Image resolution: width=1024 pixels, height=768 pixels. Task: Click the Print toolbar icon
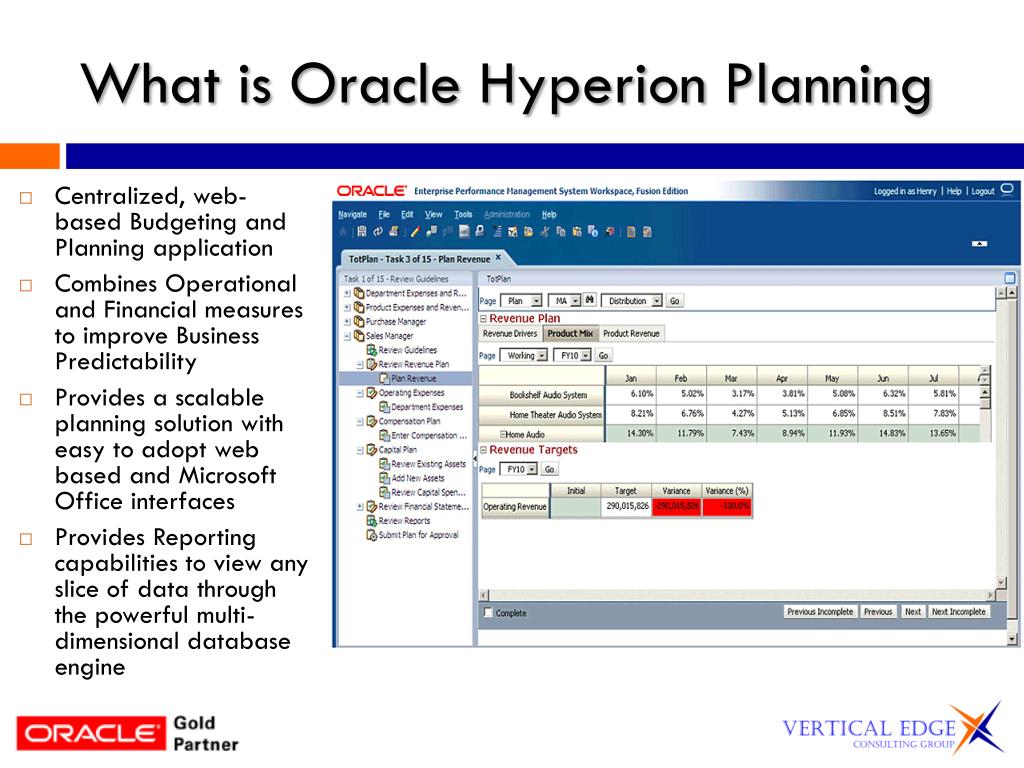(393, 232)
